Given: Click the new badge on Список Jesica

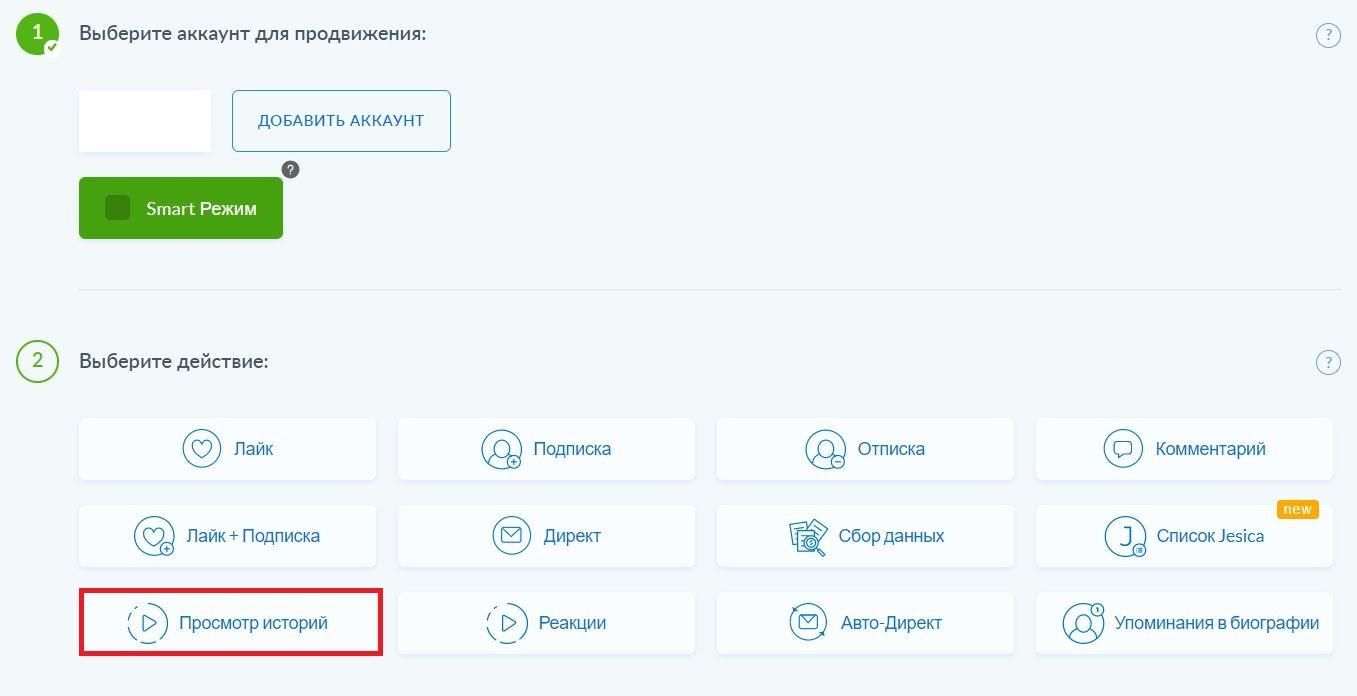Looking at the screenshot, I should tap(1297, 508).
